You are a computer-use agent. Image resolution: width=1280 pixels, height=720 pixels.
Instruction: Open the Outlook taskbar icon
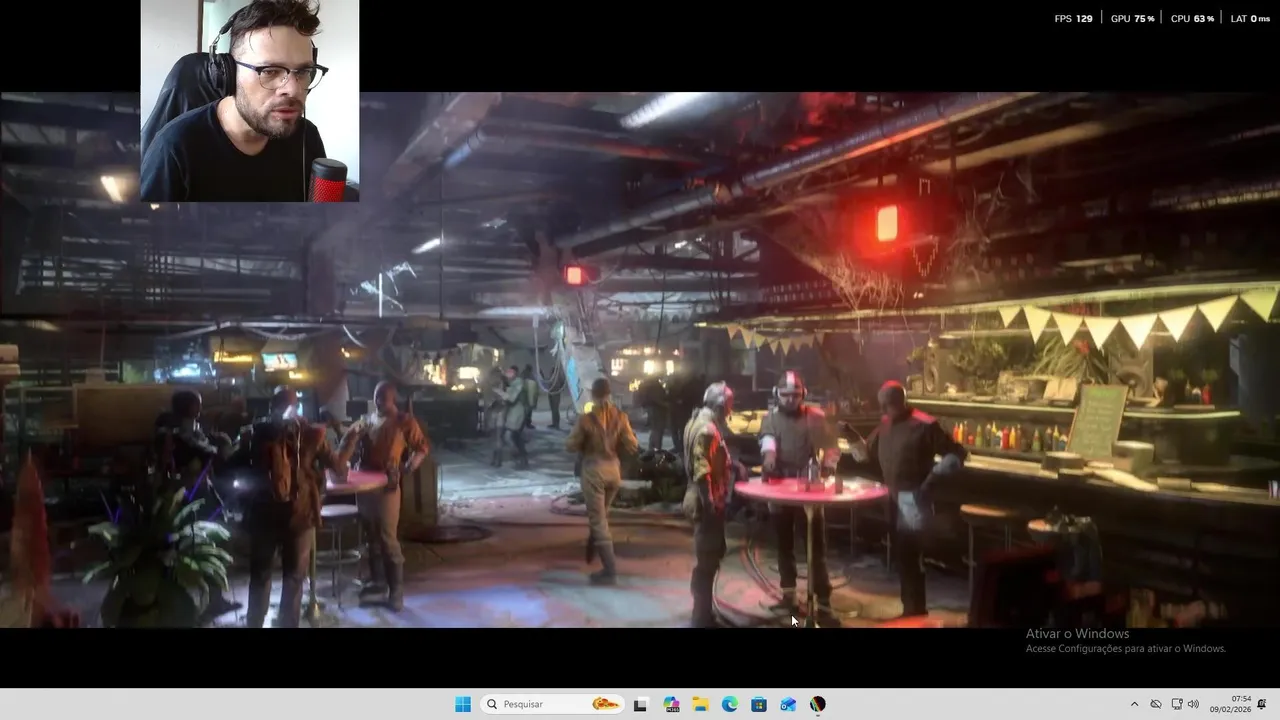pyautogui.click(x=788, y=704)
